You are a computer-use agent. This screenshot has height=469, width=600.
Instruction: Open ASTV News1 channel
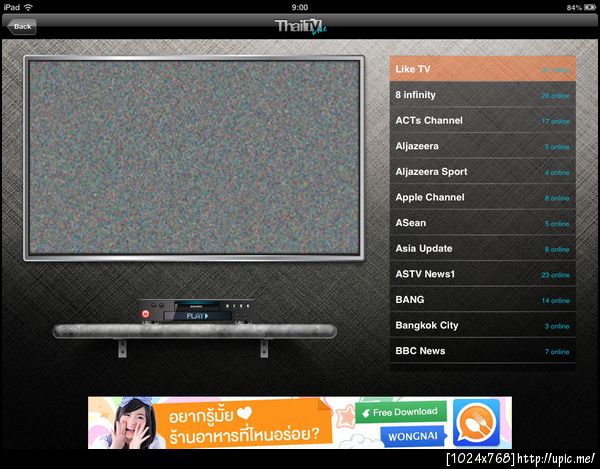point(483,274)
